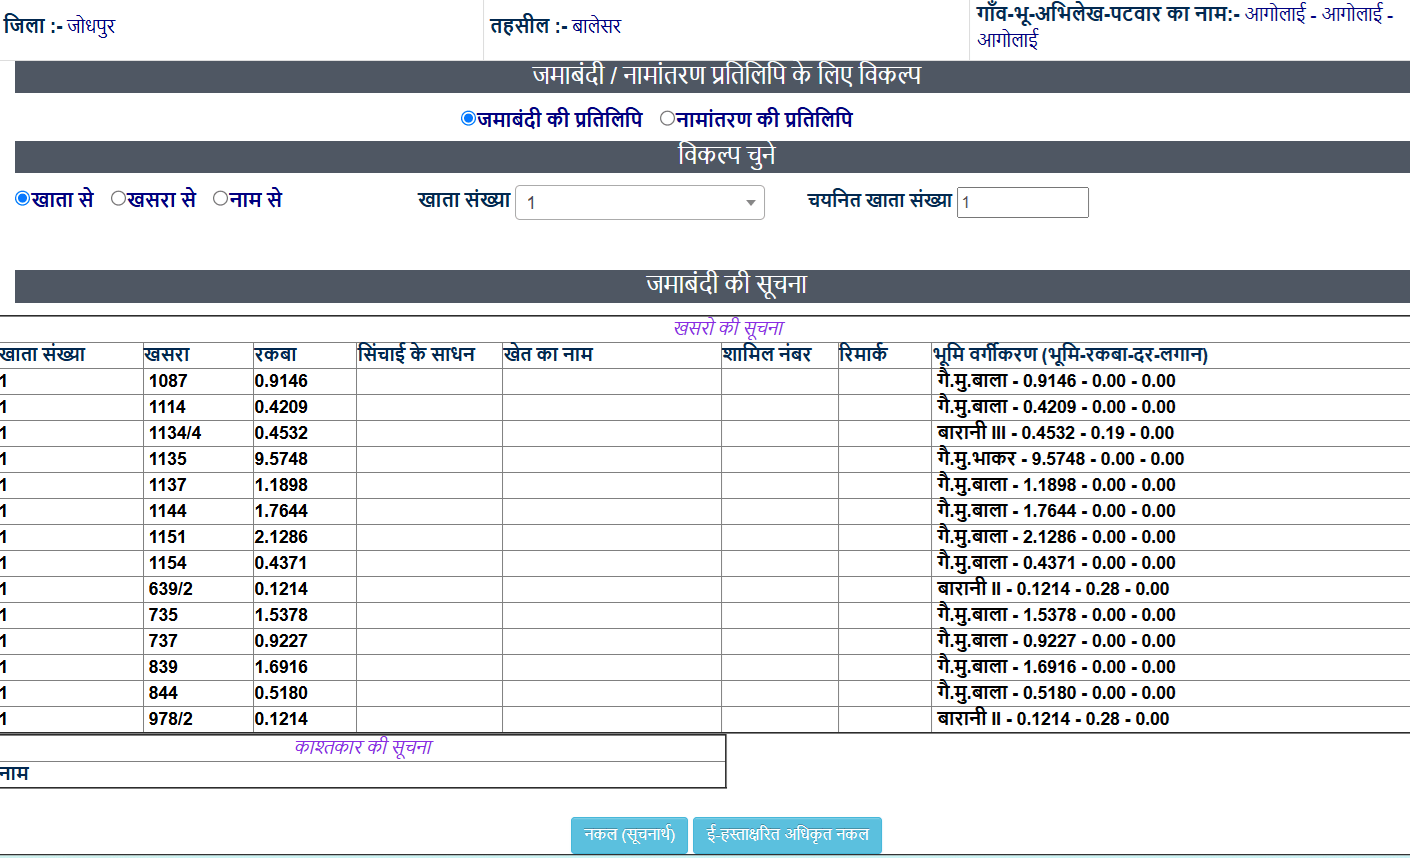Click गै.मु.बाला - 1.6916 classification text

point(1056,667)
